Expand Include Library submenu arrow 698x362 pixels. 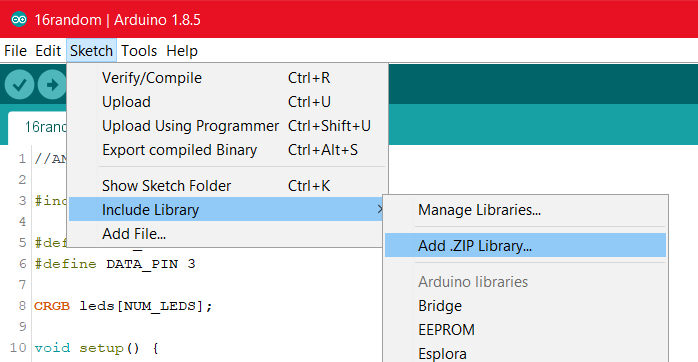pos(379,209)
